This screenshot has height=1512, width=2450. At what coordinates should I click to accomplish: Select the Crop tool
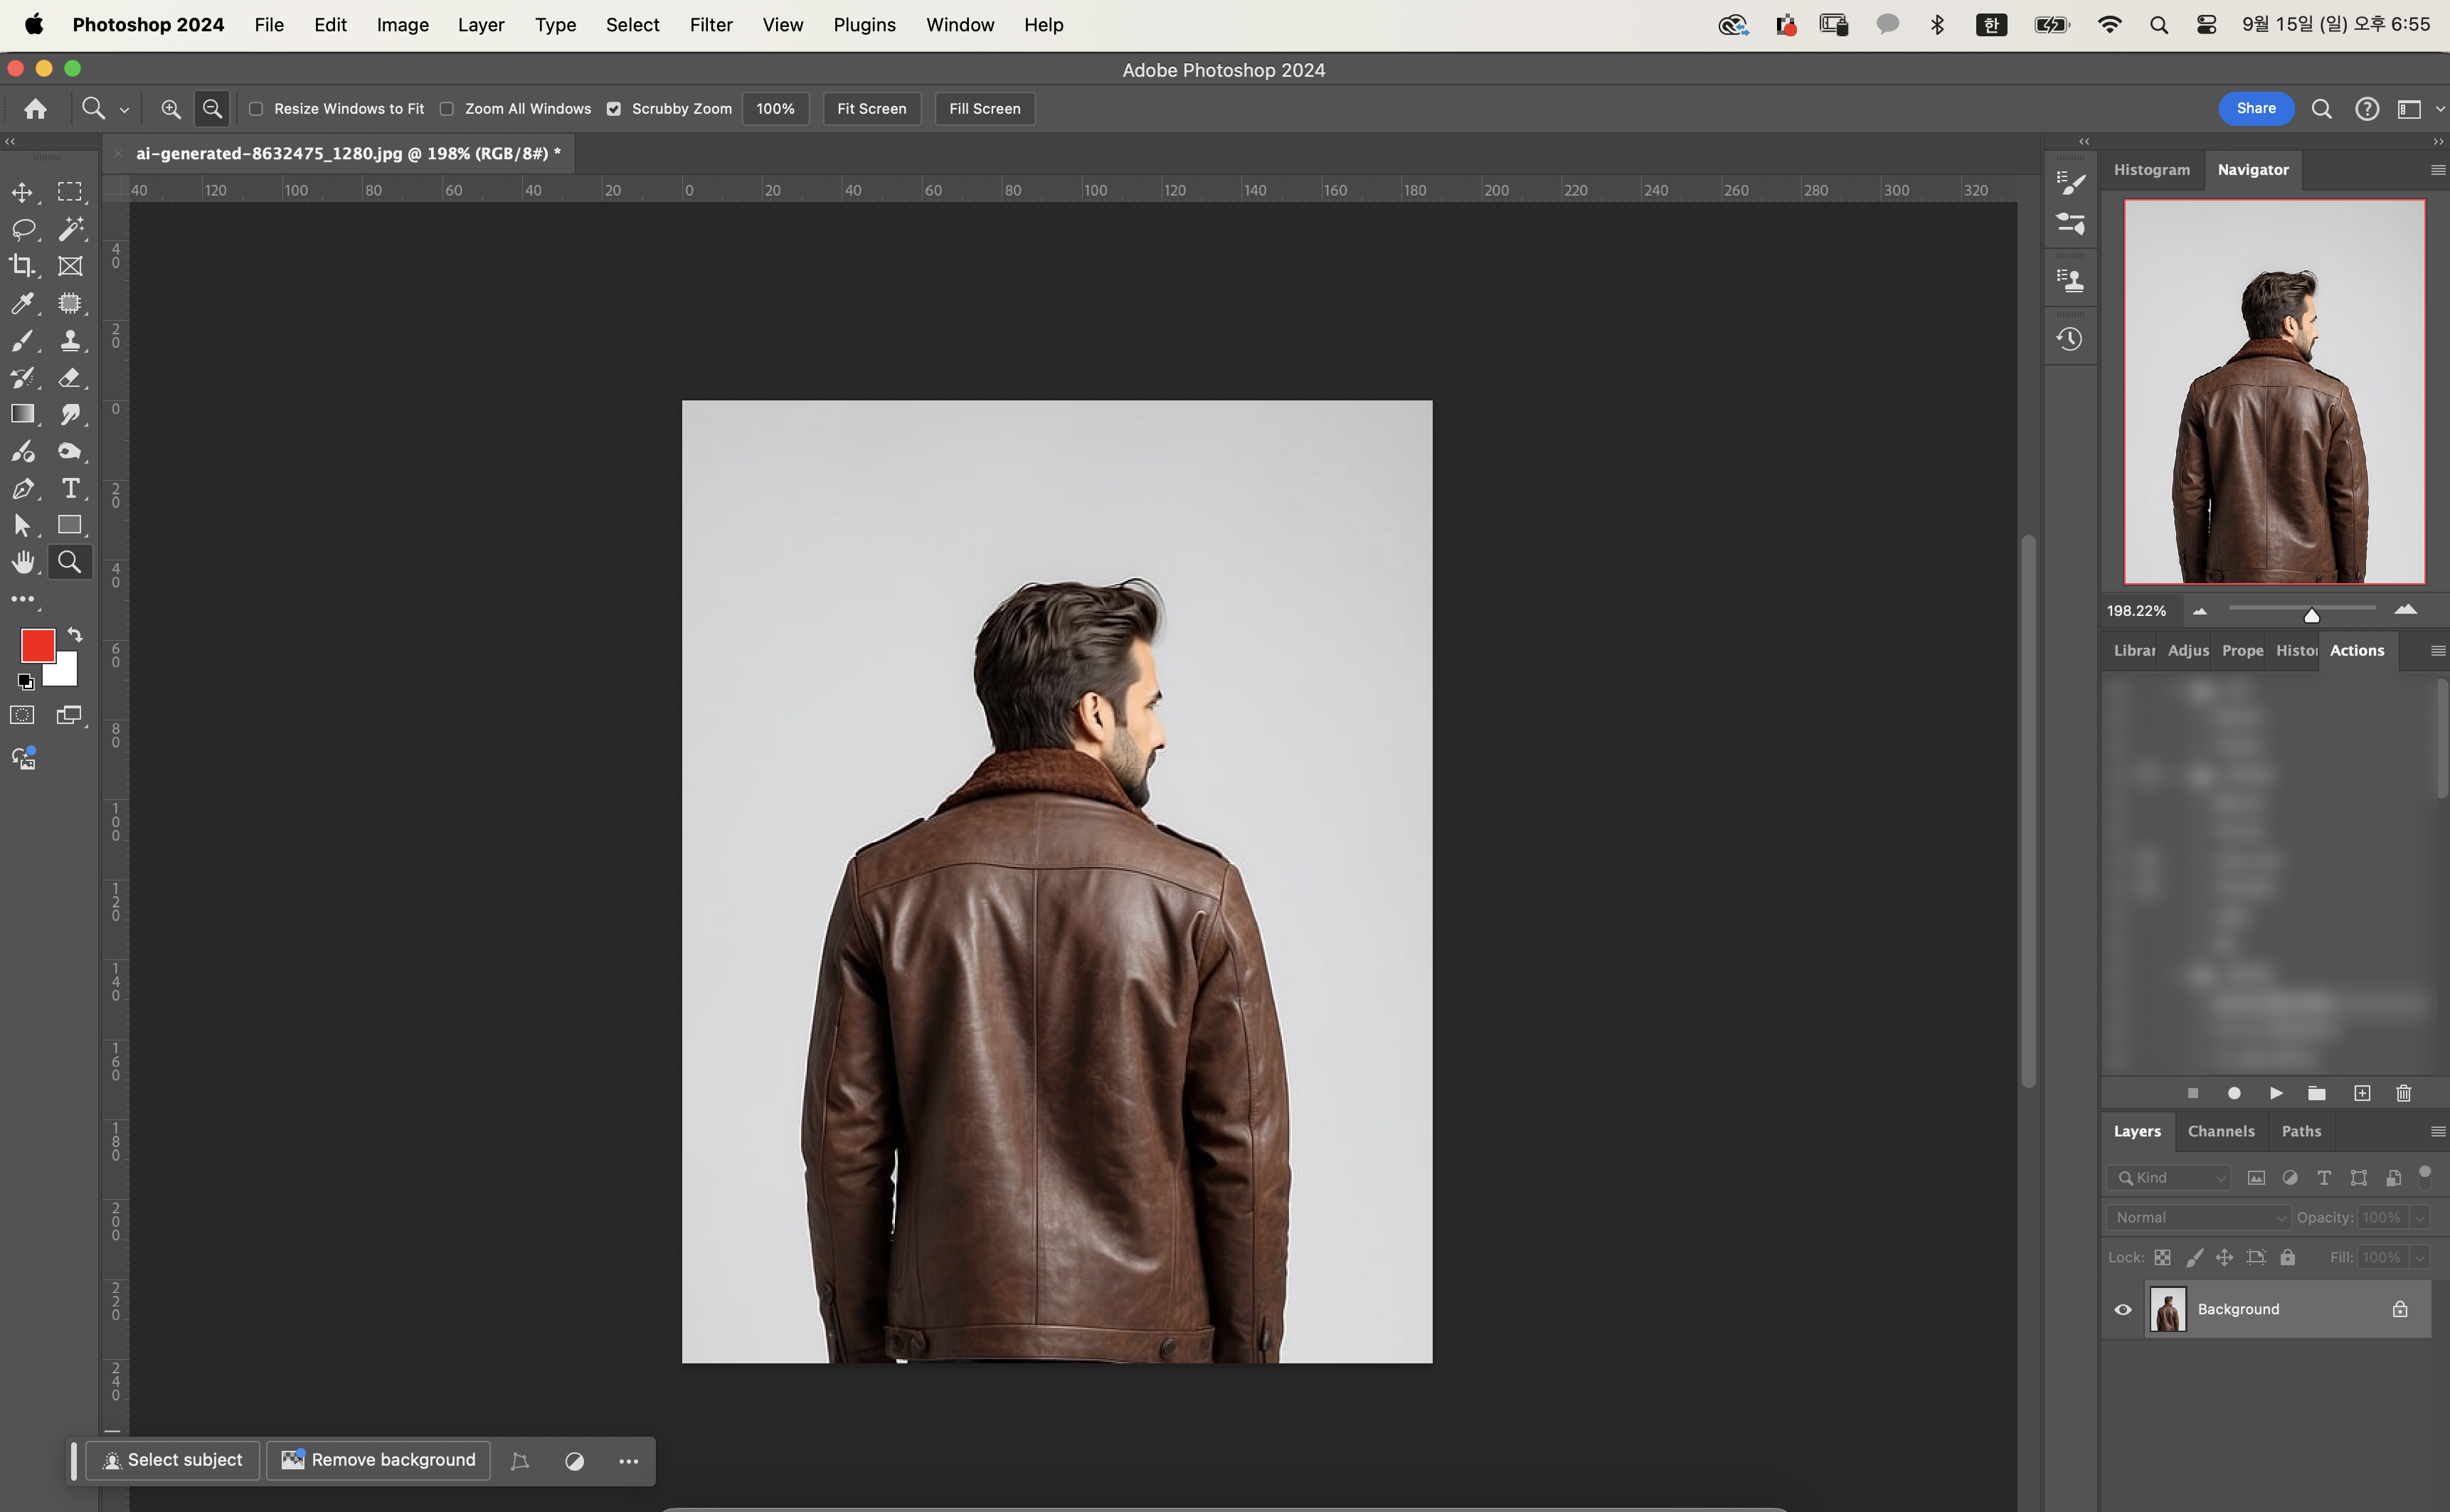[22, 265]
